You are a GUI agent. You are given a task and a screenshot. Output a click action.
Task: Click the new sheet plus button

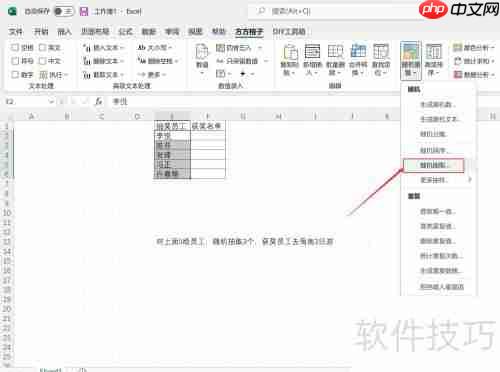tap(83, 369)
